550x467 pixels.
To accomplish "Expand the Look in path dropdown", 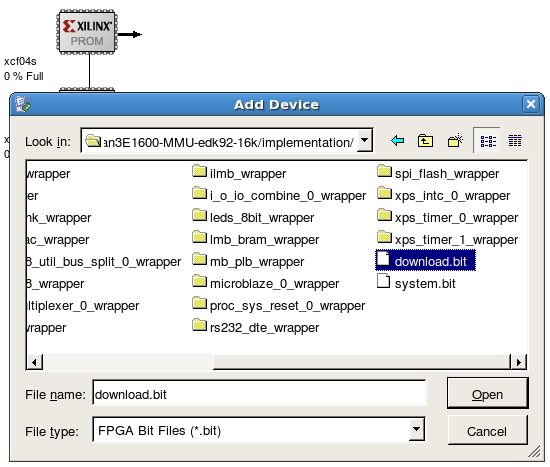I will [x=365, y=140].
